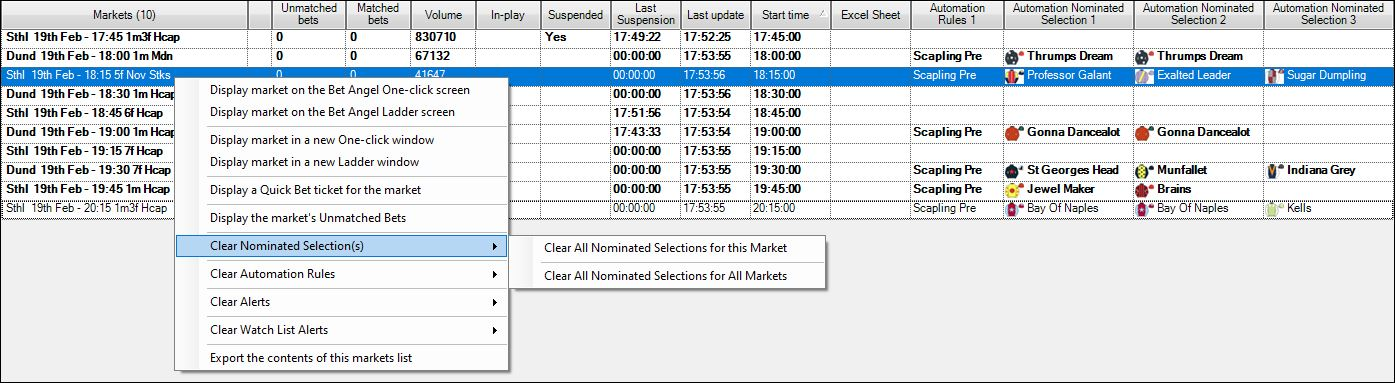Select Display a Quick Bet ticket for the market
The height and width of the screenshot is (383, 1395).
pyautogui.click(x=315, y=190)
